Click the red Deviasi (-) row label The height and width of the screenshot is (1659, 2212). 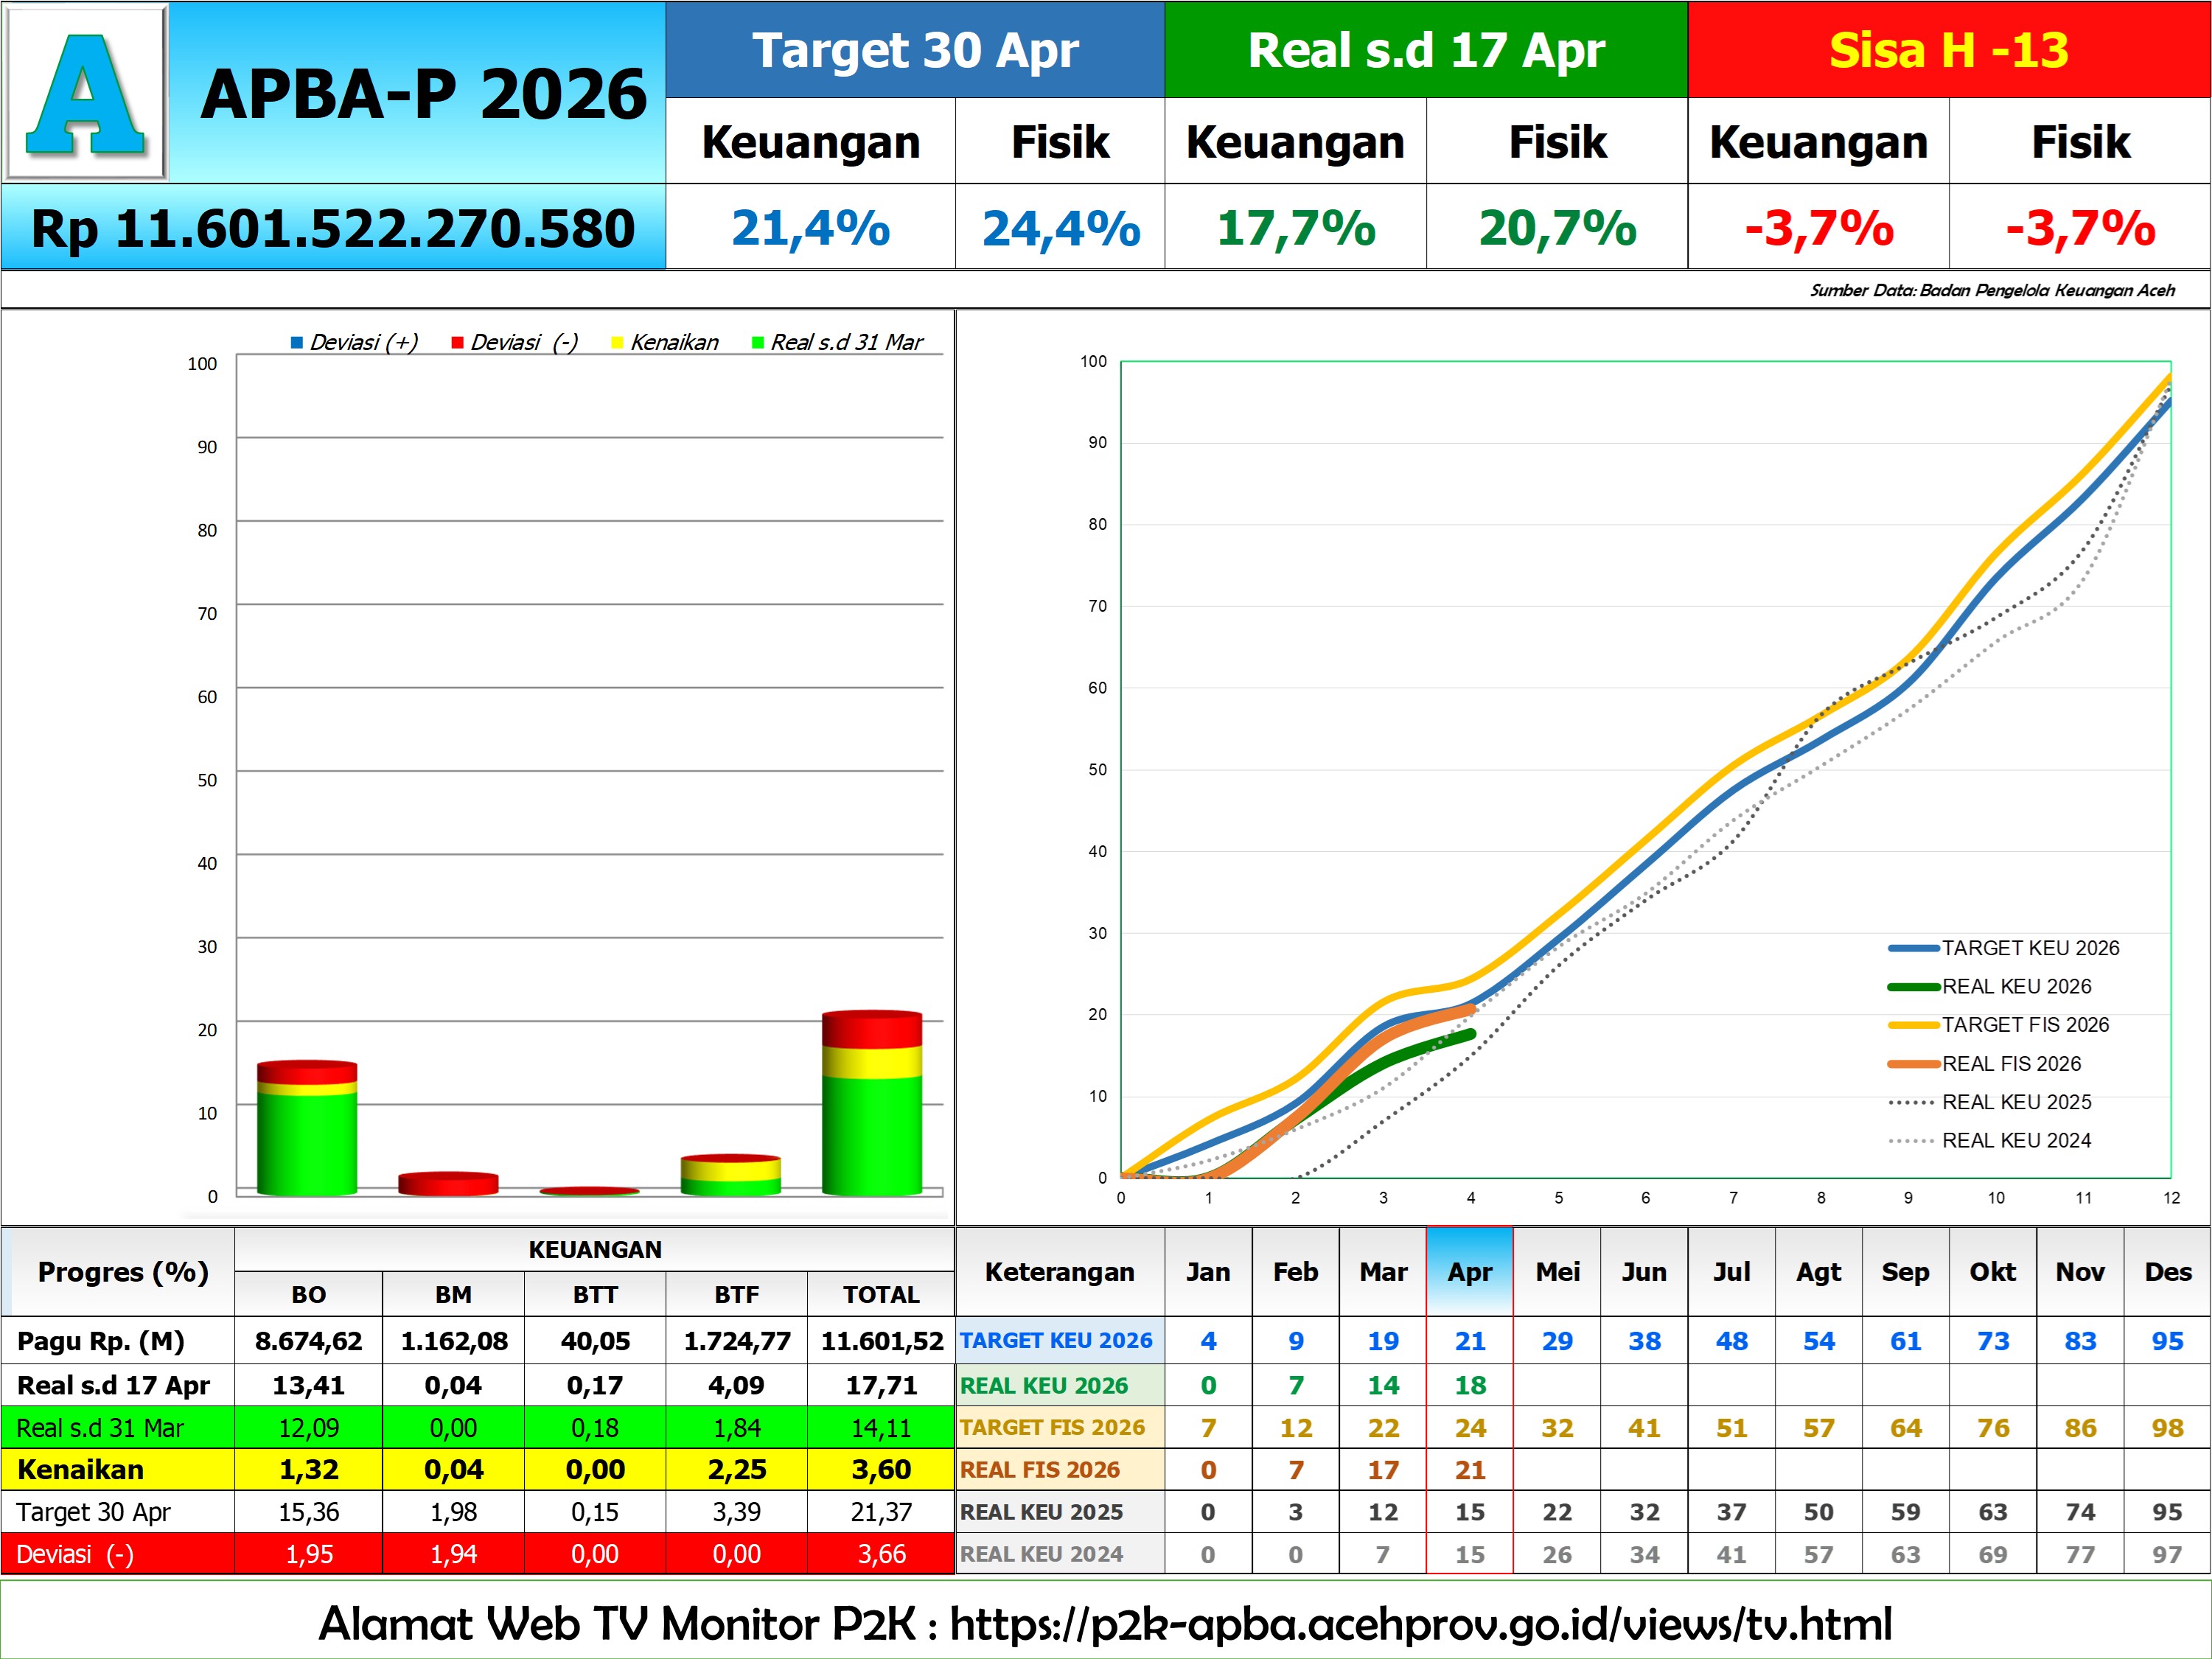click(x=75, y=1554)
